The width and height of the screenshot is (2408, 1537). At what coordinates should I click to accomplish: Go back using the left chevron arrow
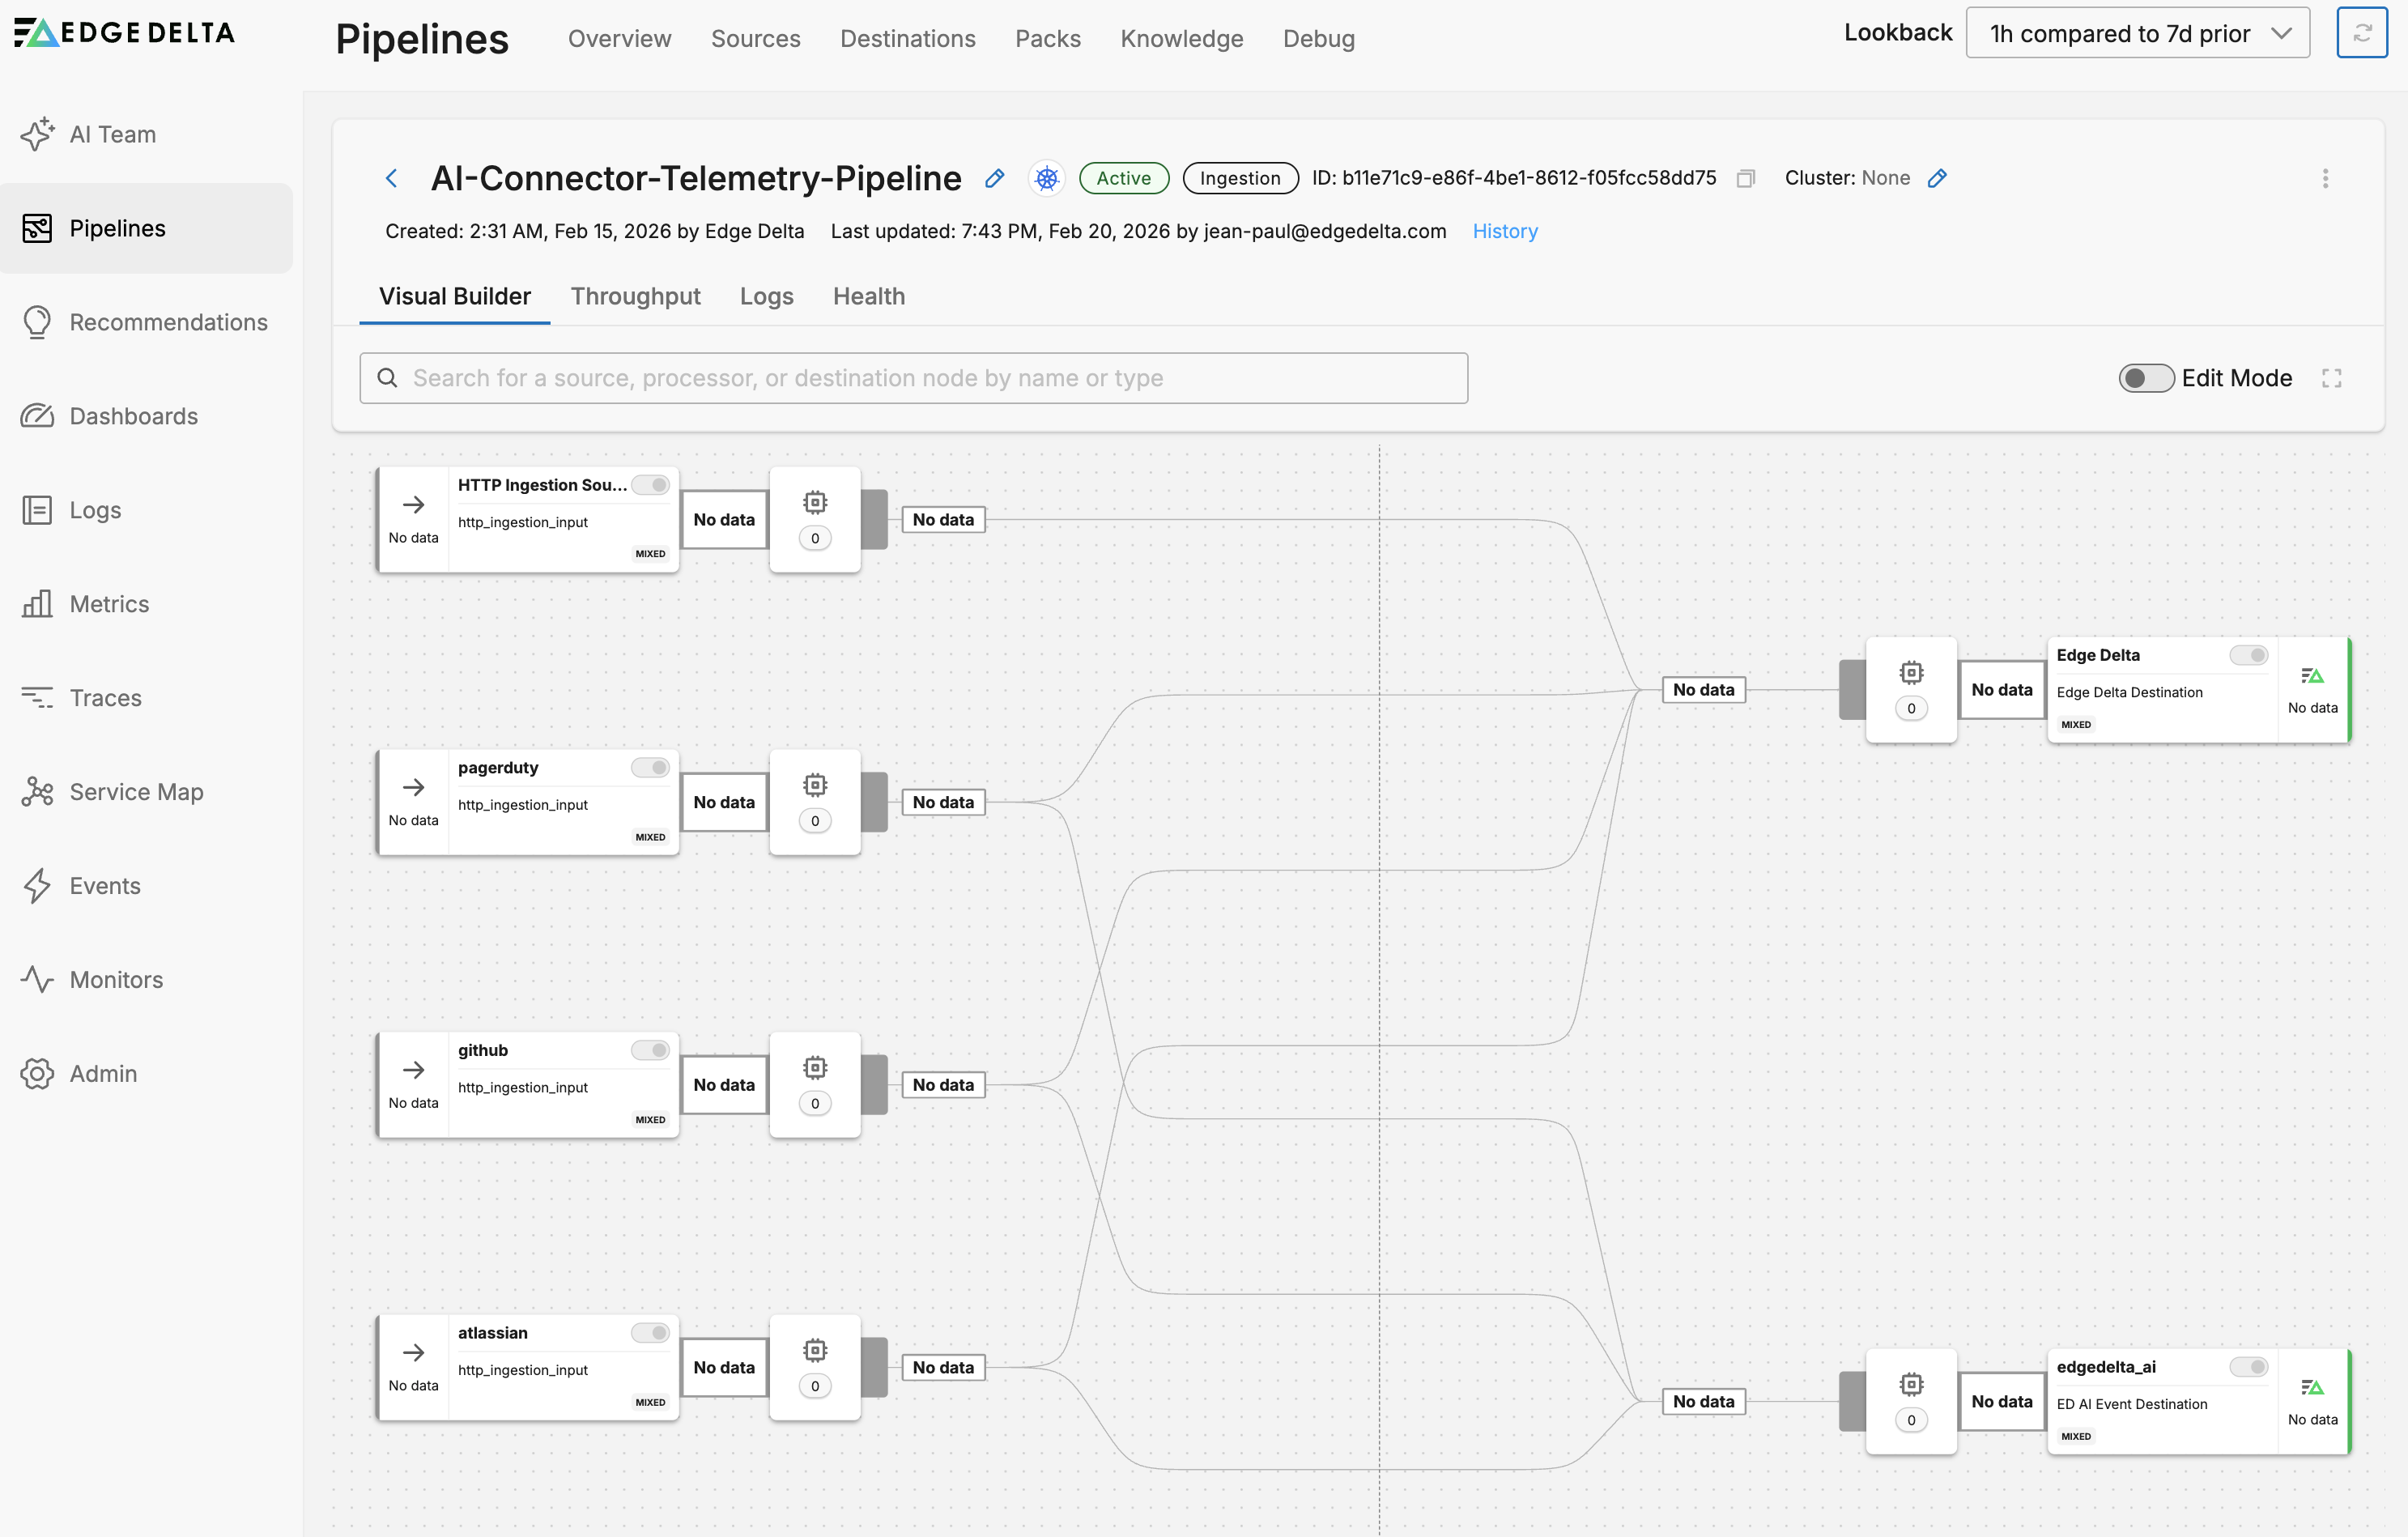(x=392, y=178)
